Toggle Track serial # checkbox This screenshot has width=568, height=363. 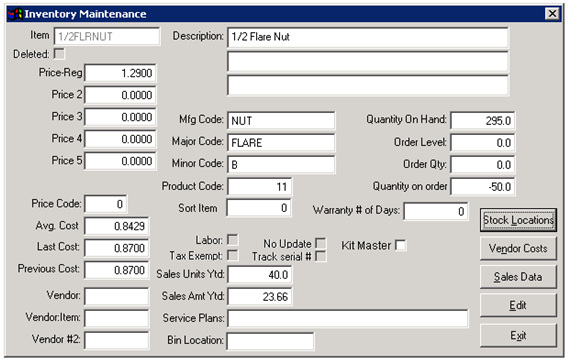tap(321, 256)
